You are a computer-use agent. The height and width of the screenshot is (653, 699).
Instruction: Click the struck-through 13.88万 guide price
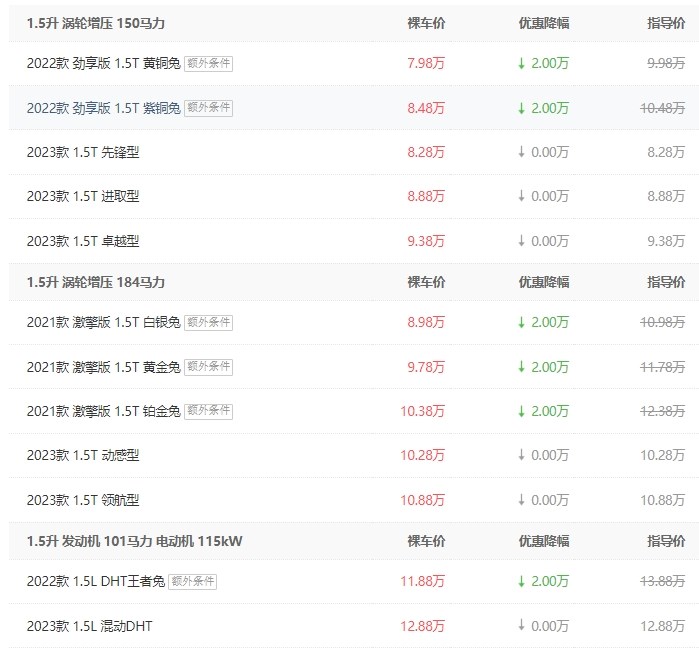click(662, 581)
